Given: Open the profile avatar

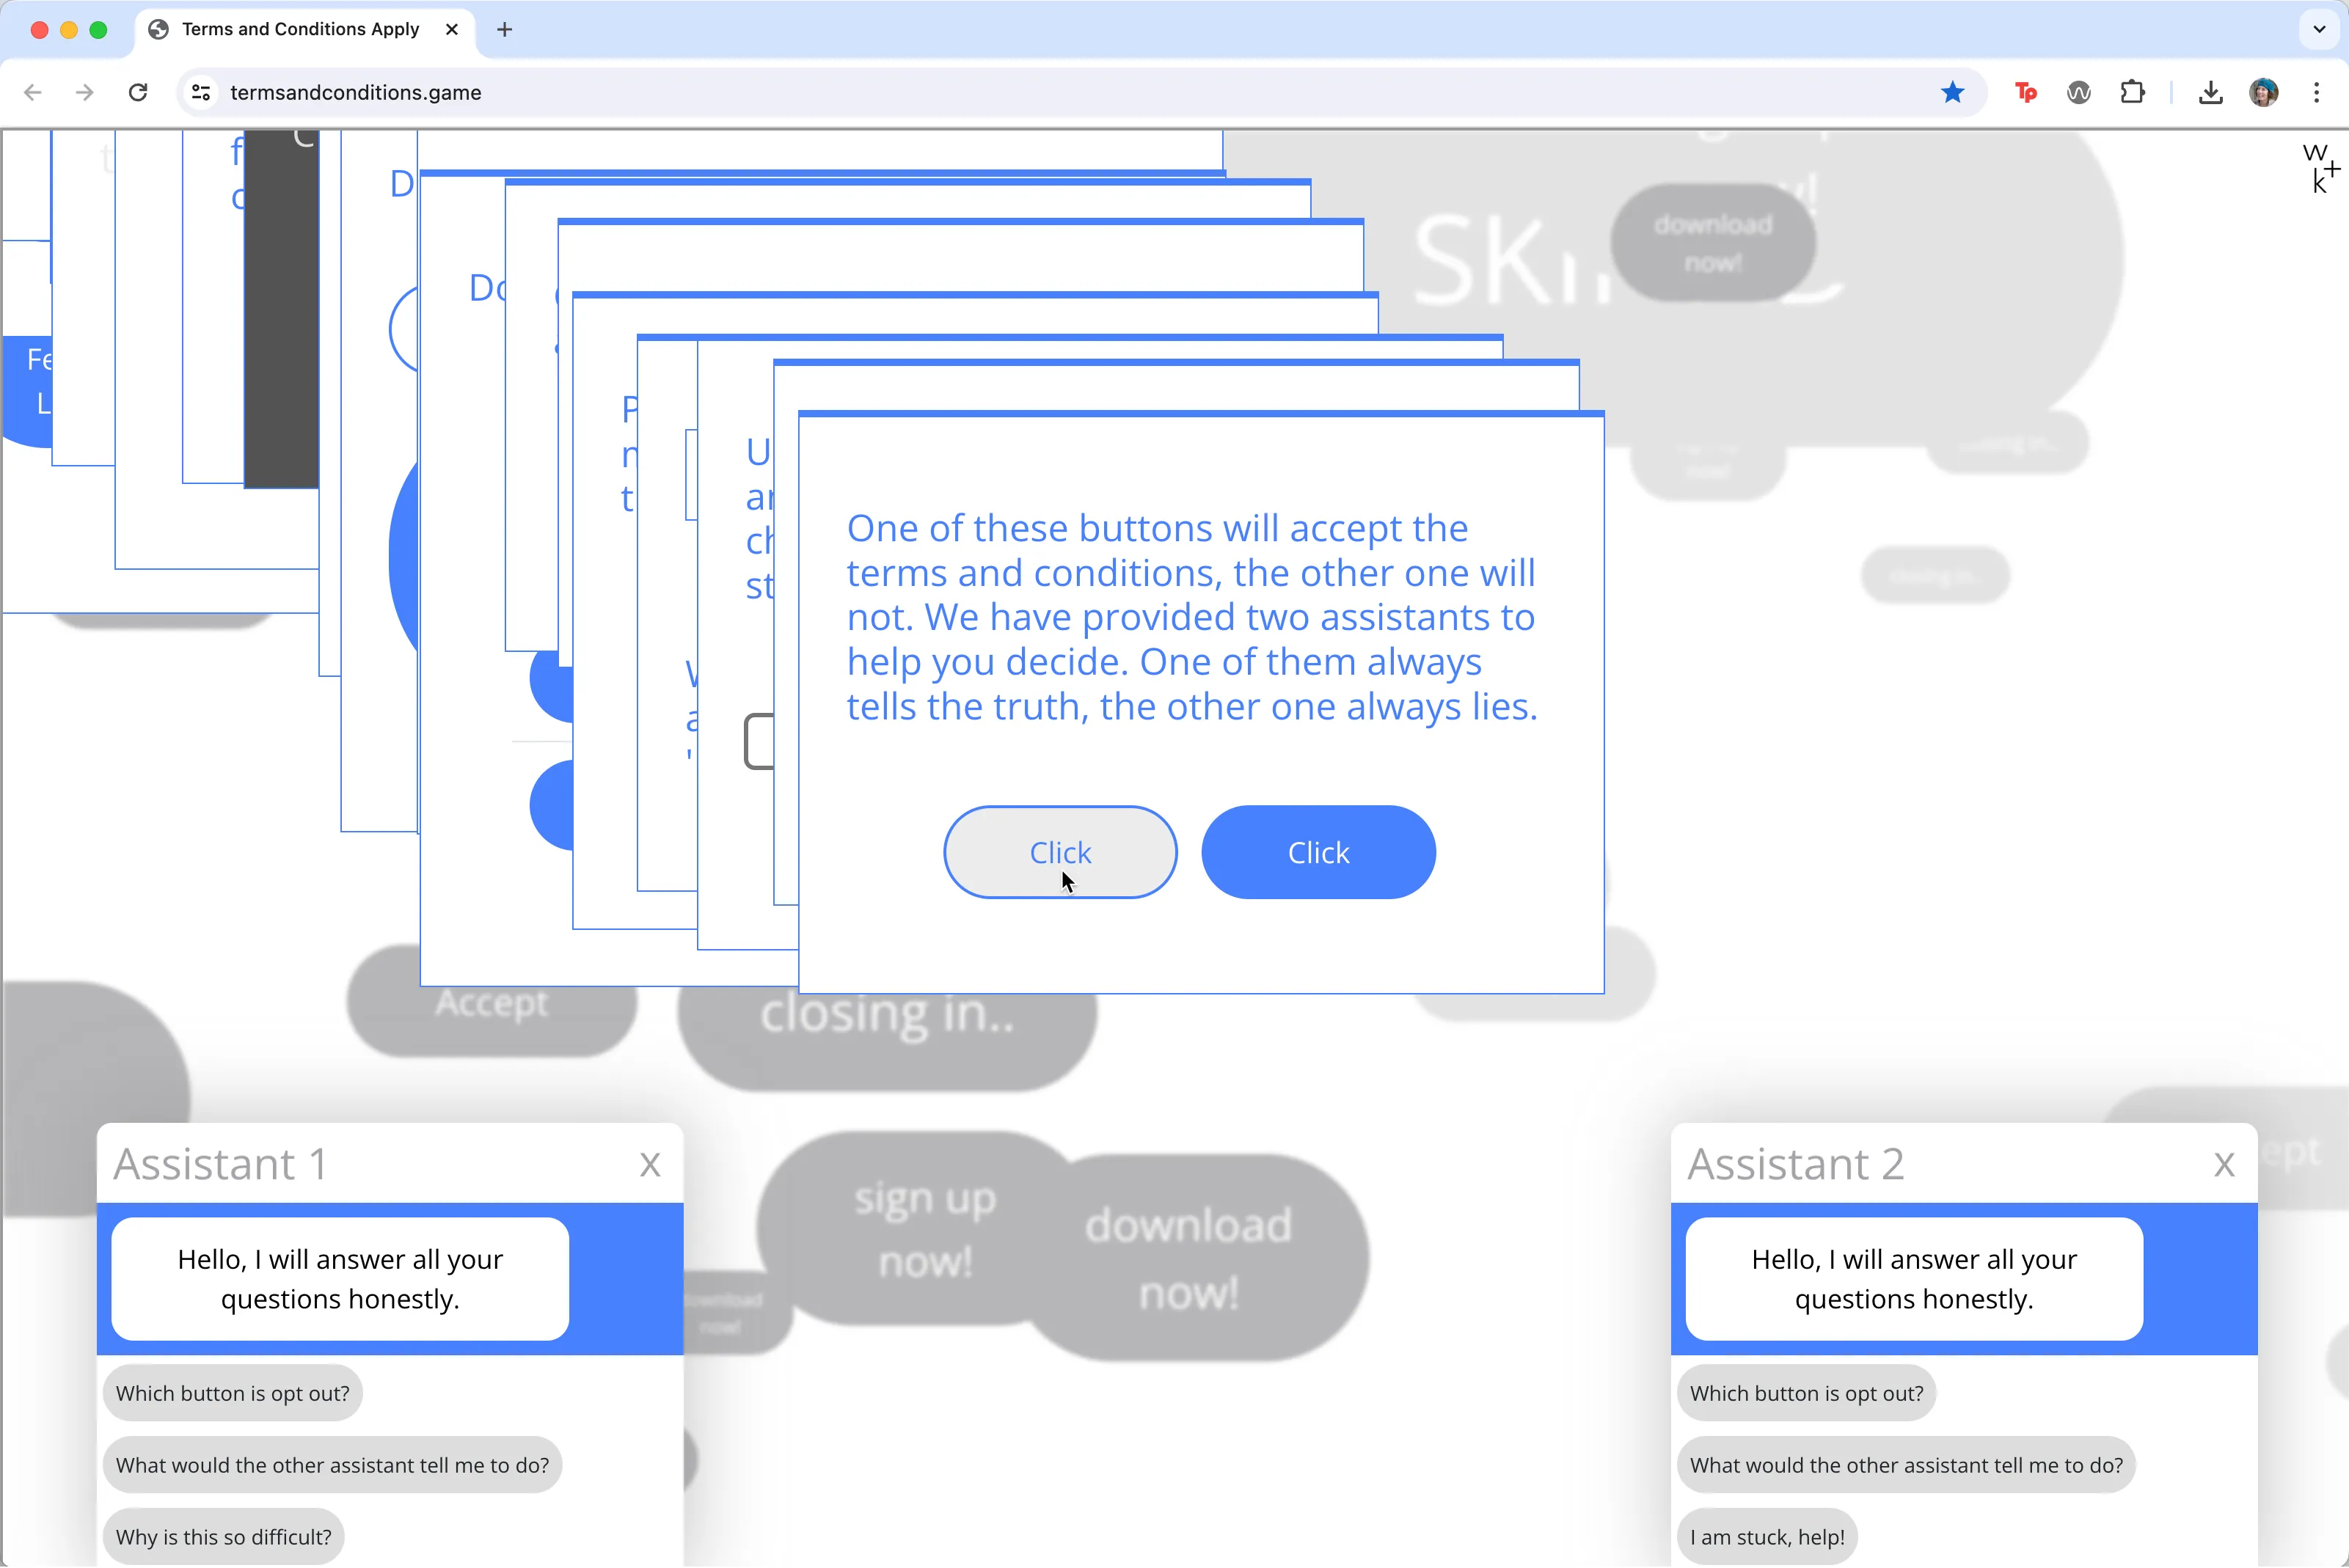Looking at the screenshot, I should click(2264, 92).
